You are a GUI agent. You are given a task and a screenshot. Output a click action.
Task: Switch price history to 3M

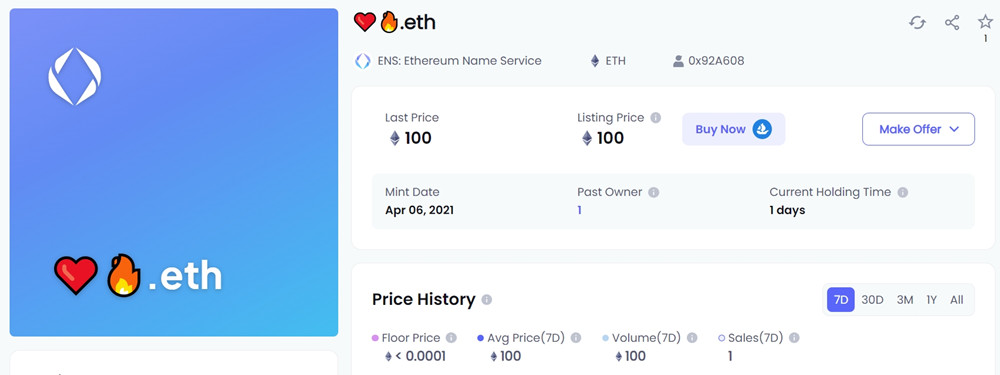904,300
